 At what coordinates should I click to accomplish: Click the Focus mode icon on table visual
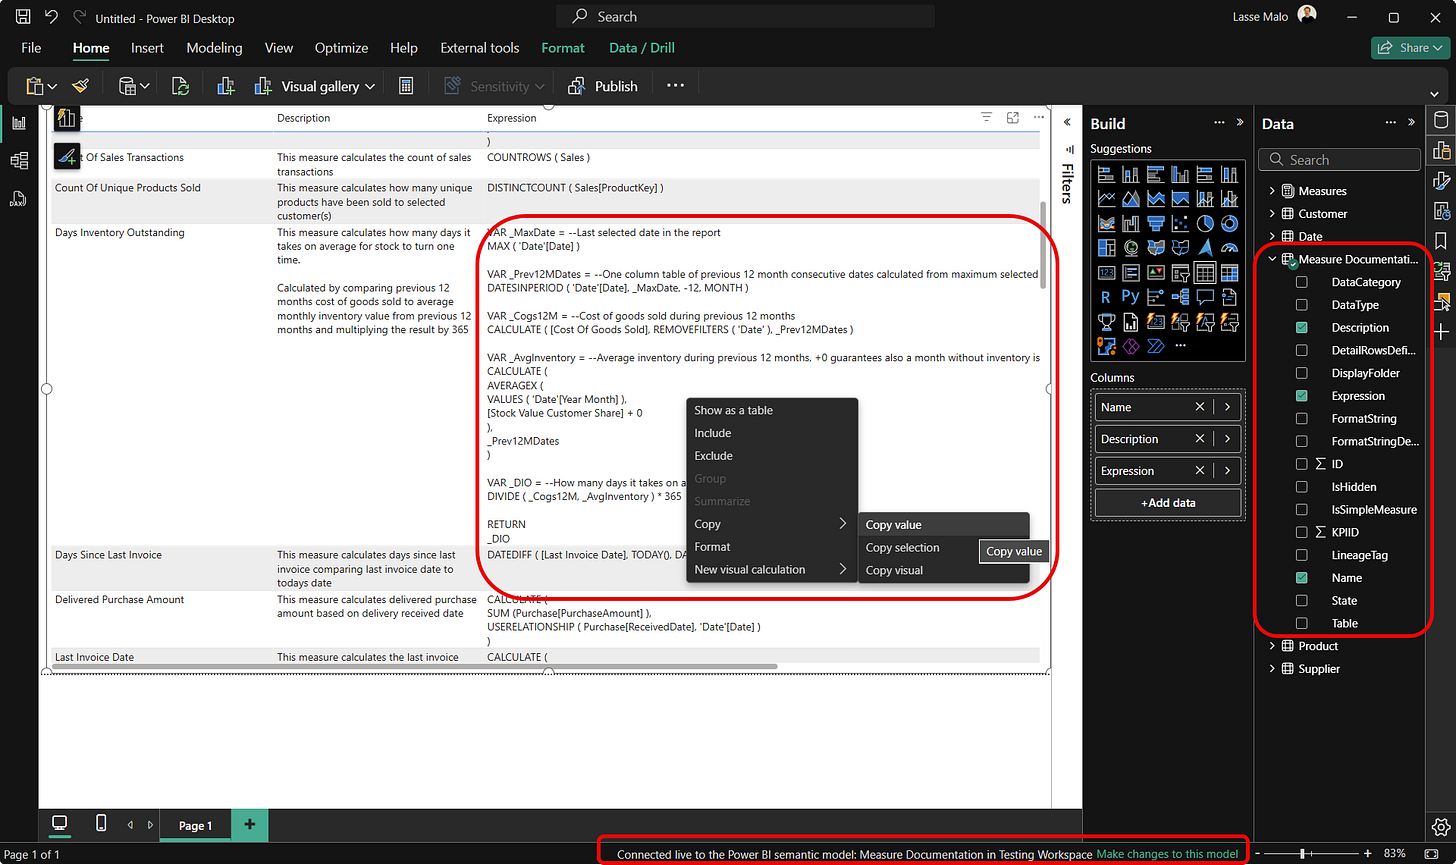point(1013,118)
